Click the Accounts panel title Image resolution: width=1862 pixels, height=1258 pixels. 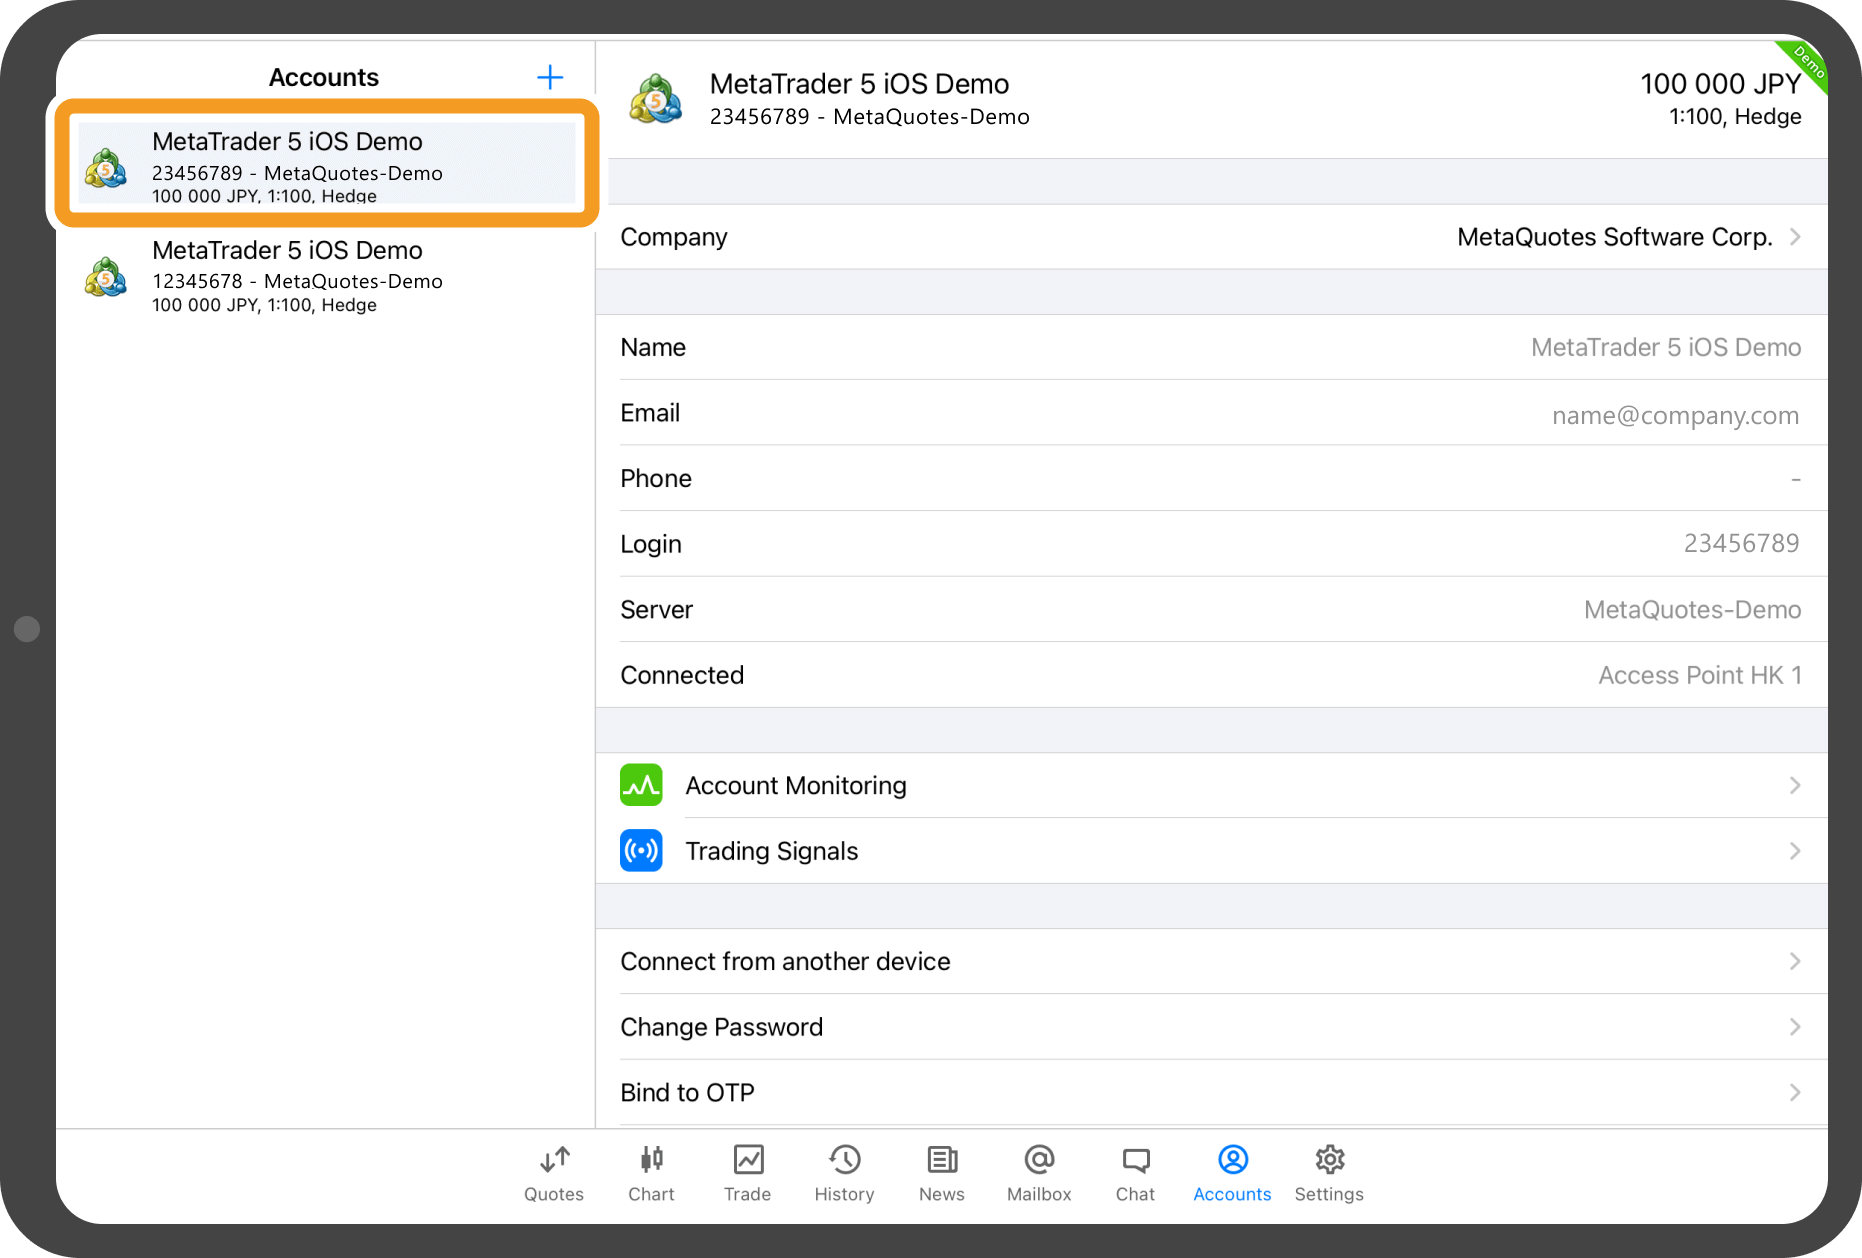tap(324, 77)
